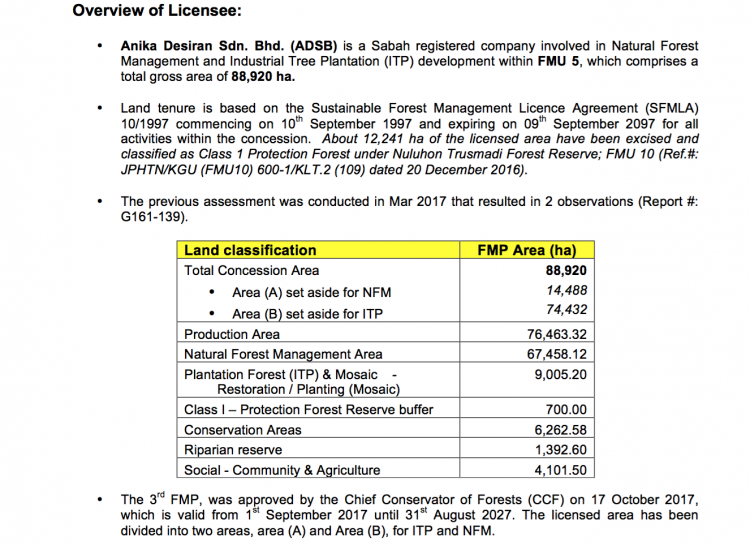Click the report number 'G161-139).'

pos(154,217)
